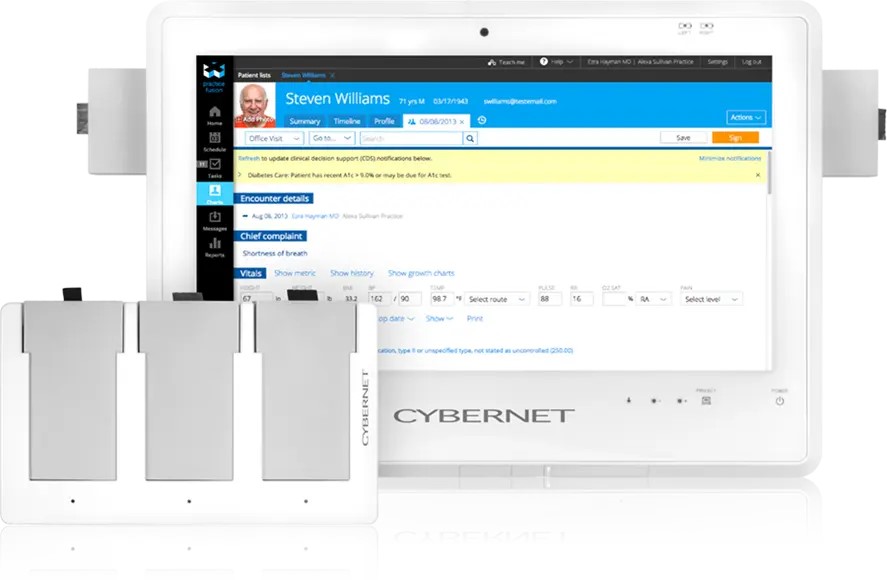Open the Go to... dropdown
The width and height of the screenshot is (887, 580).
pos(332,138)
